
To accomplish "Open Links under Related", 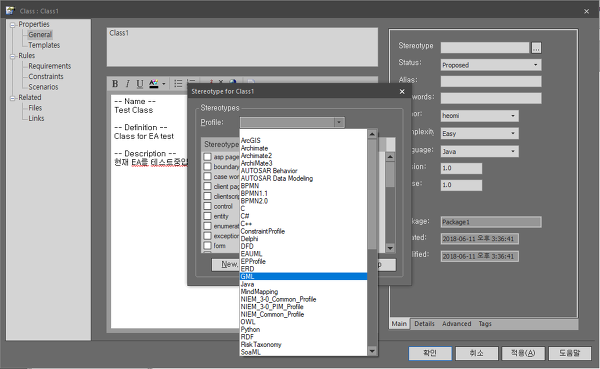I will (x=36, y=118).
